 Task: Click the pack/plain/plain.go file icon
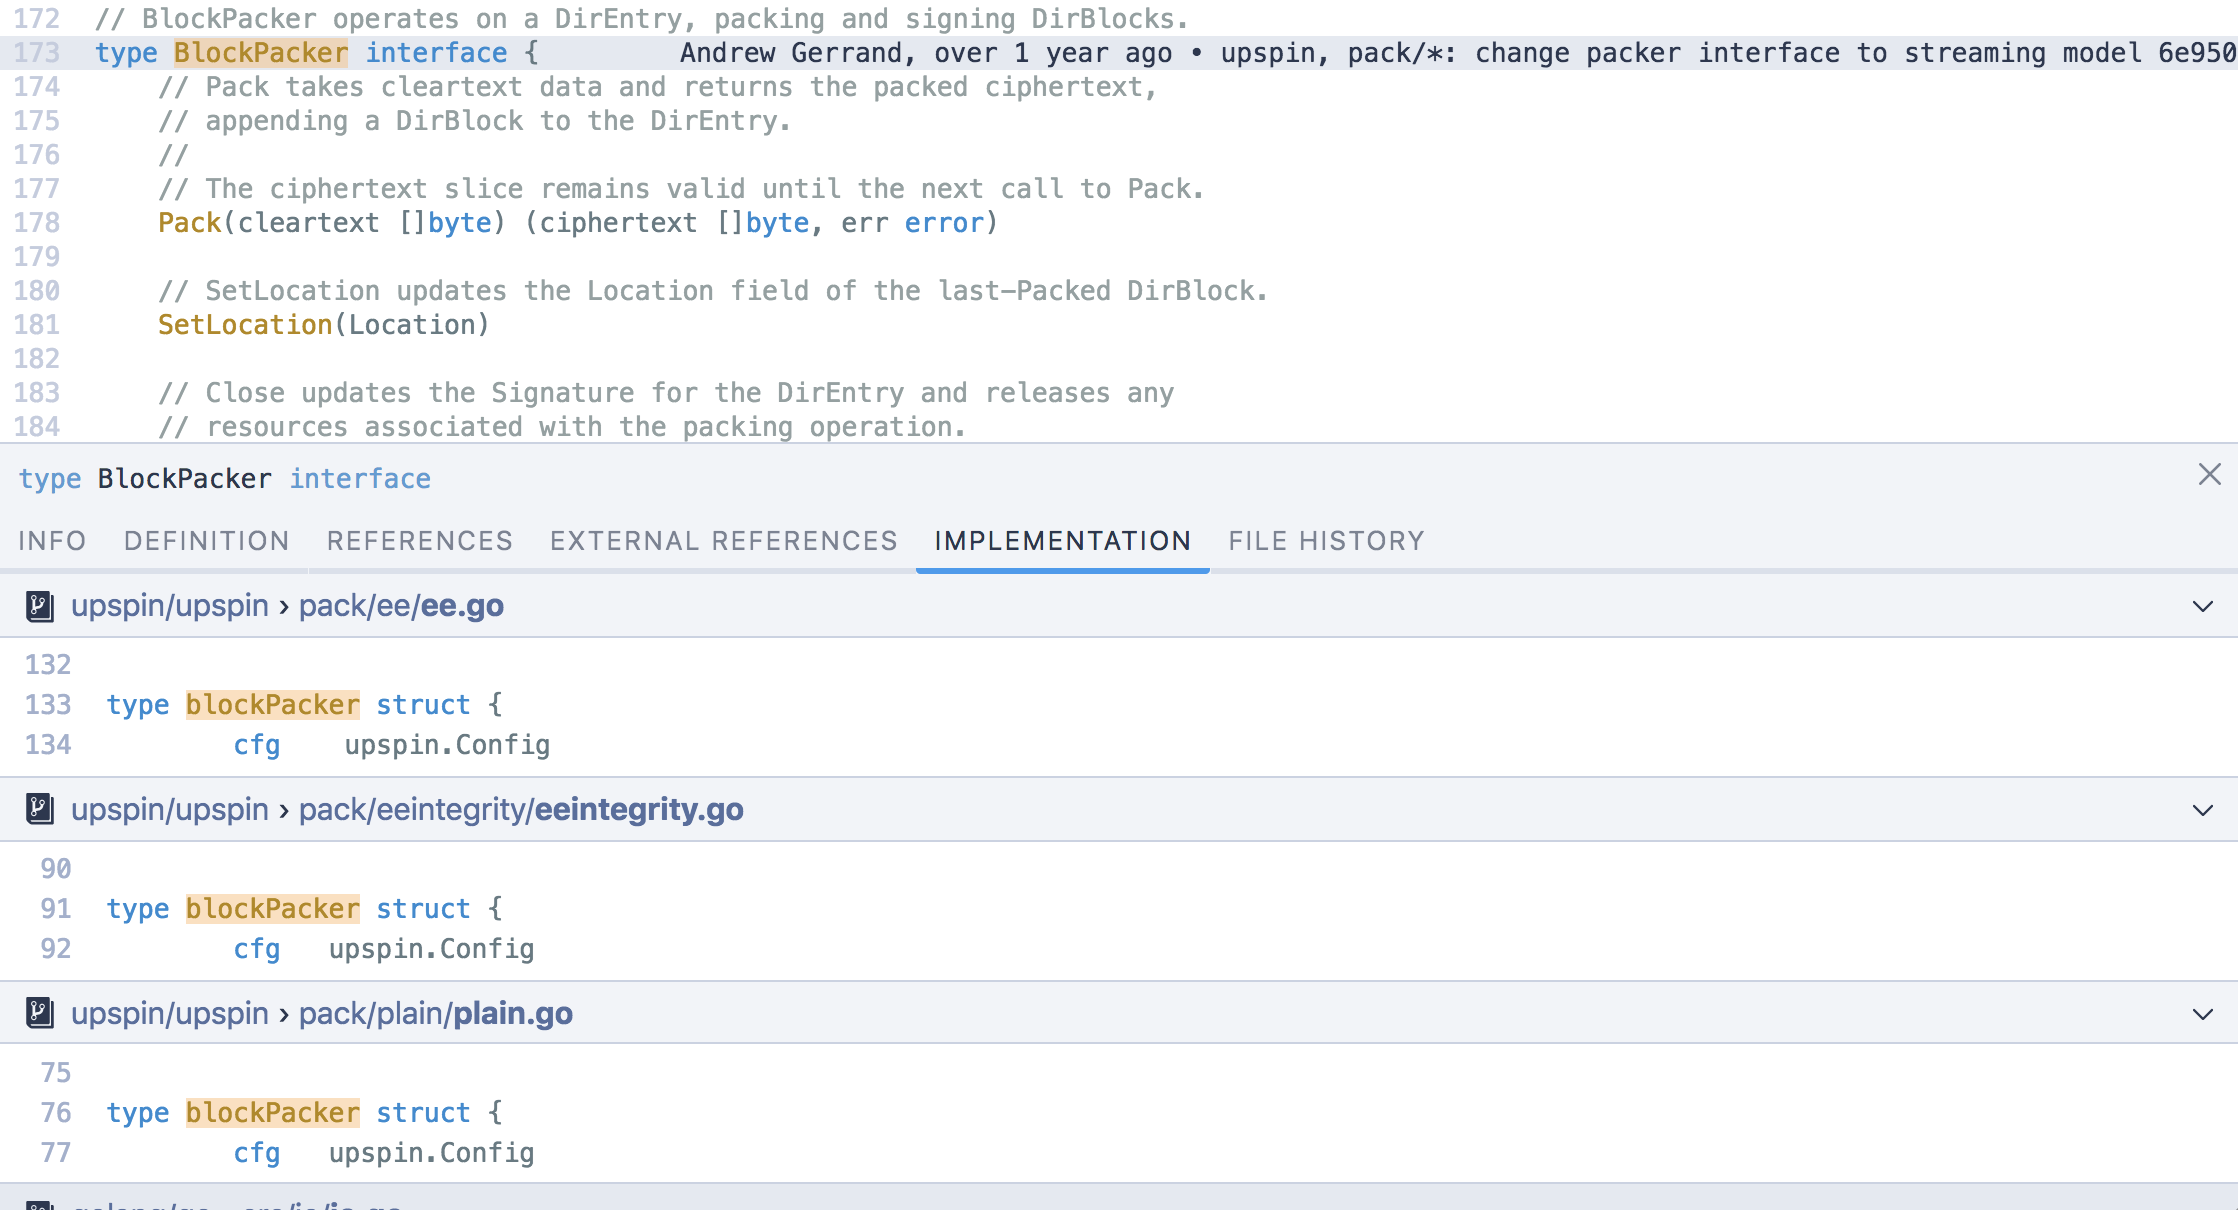click(40, 1013)
